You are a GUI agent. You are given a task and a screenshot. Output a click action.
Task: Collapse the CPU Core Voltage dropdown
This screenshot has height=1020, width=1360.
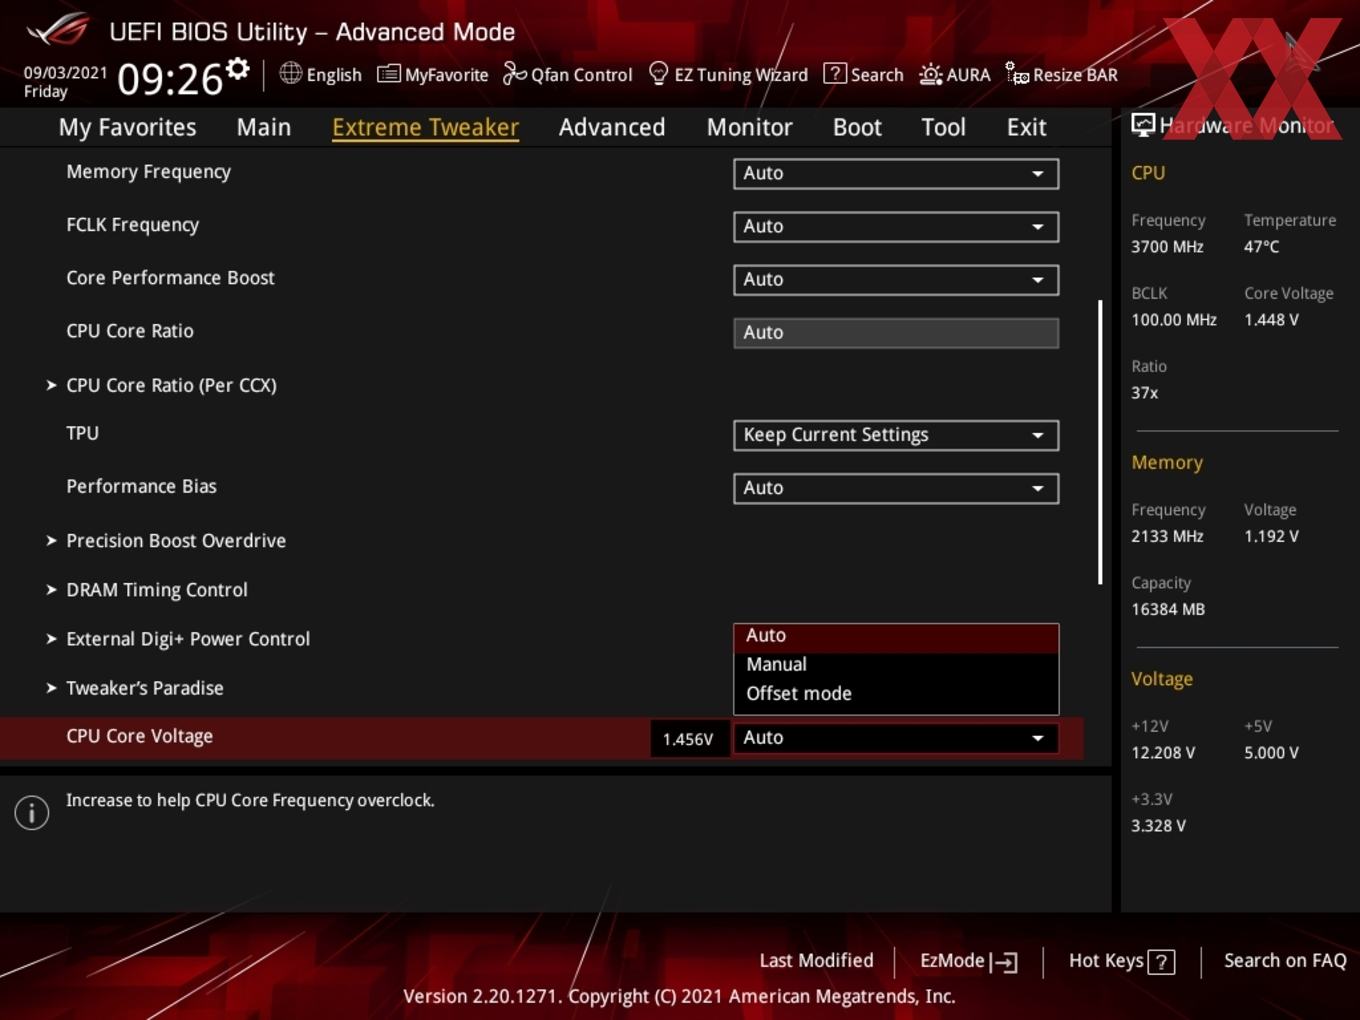[x=896, y=738]
